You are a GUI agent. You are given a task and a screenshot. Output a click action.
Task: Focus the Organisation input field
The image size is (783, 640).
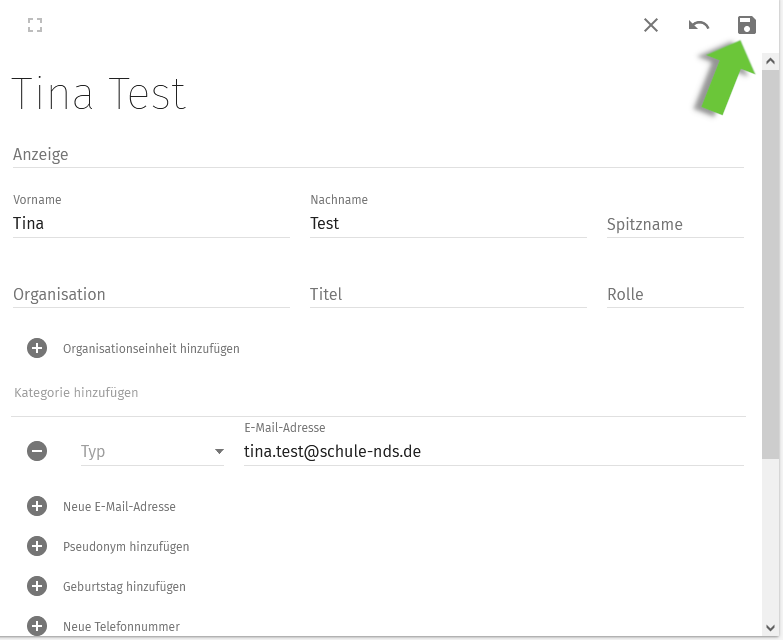pyautogui.click(x=151, y=294)
